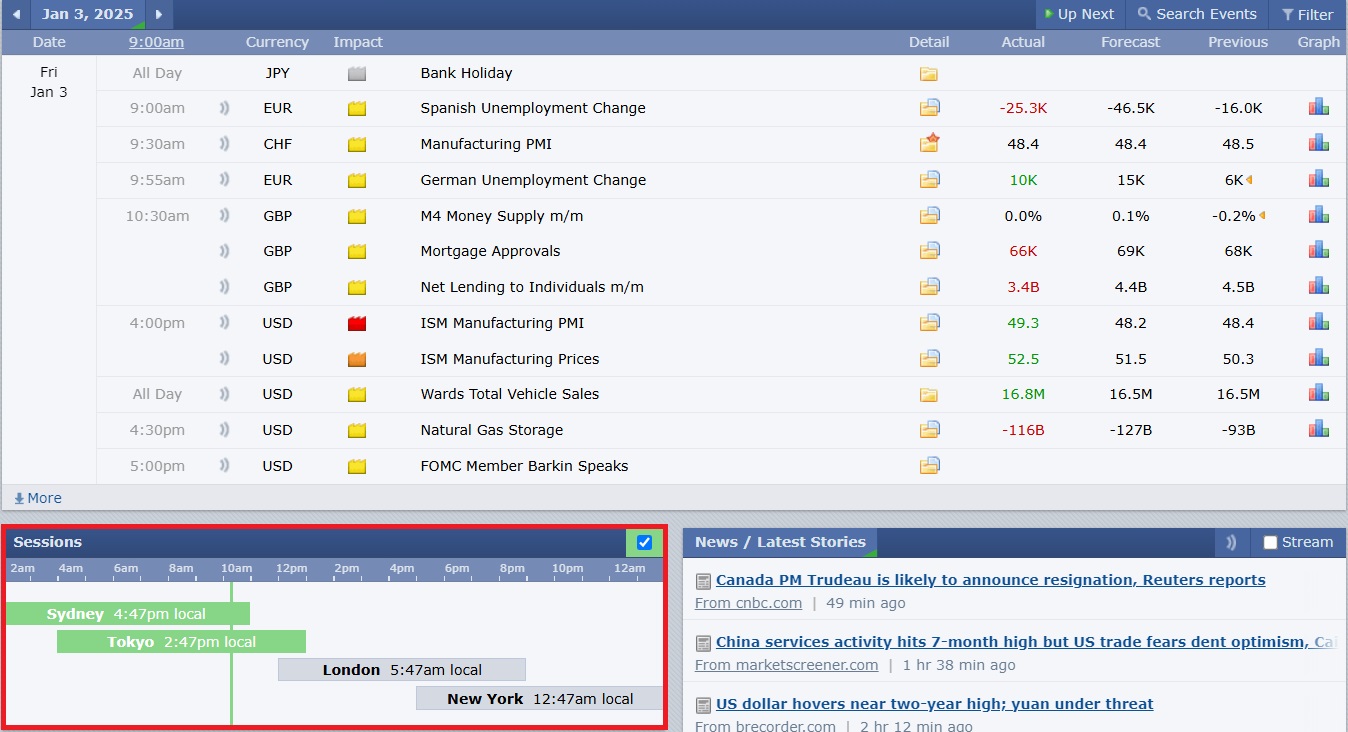The width and height of the screenshot is (1348, 732).
Task: Open detail folder for Spanish Unemployment Change
Action: coord(930,108)
